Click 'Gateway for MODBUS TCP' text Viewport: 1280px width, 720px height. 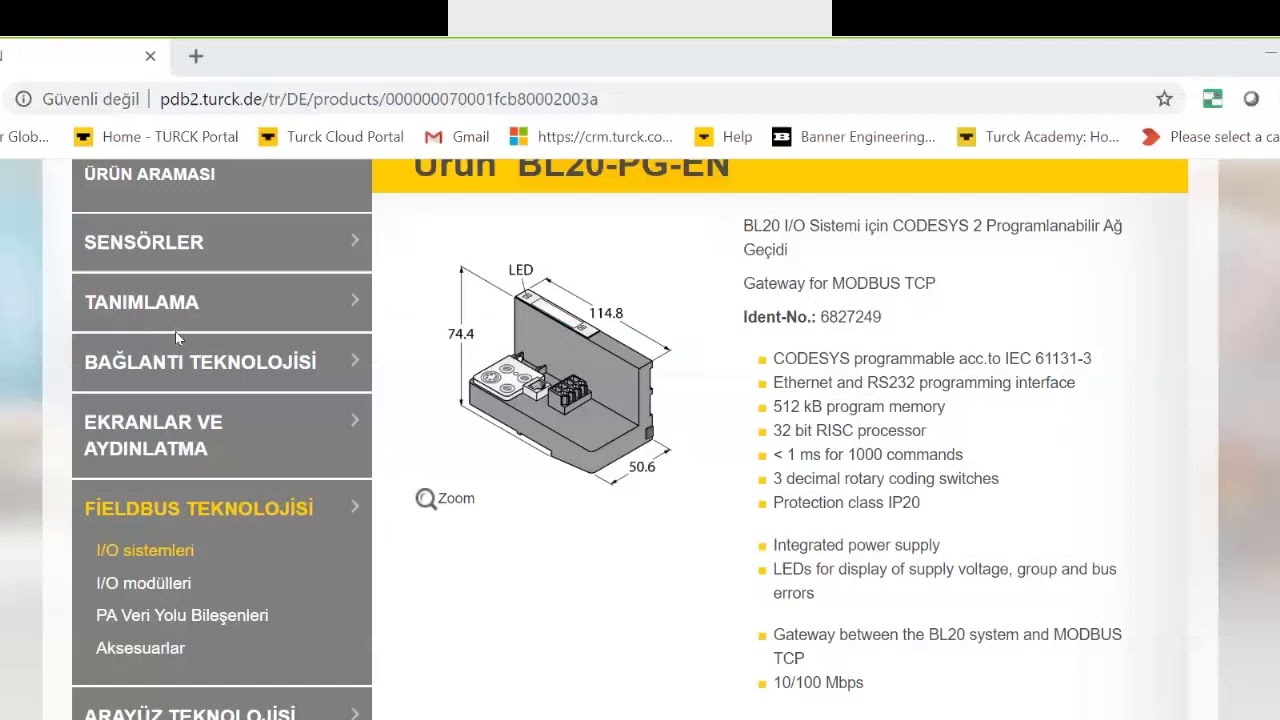point(839,283)
